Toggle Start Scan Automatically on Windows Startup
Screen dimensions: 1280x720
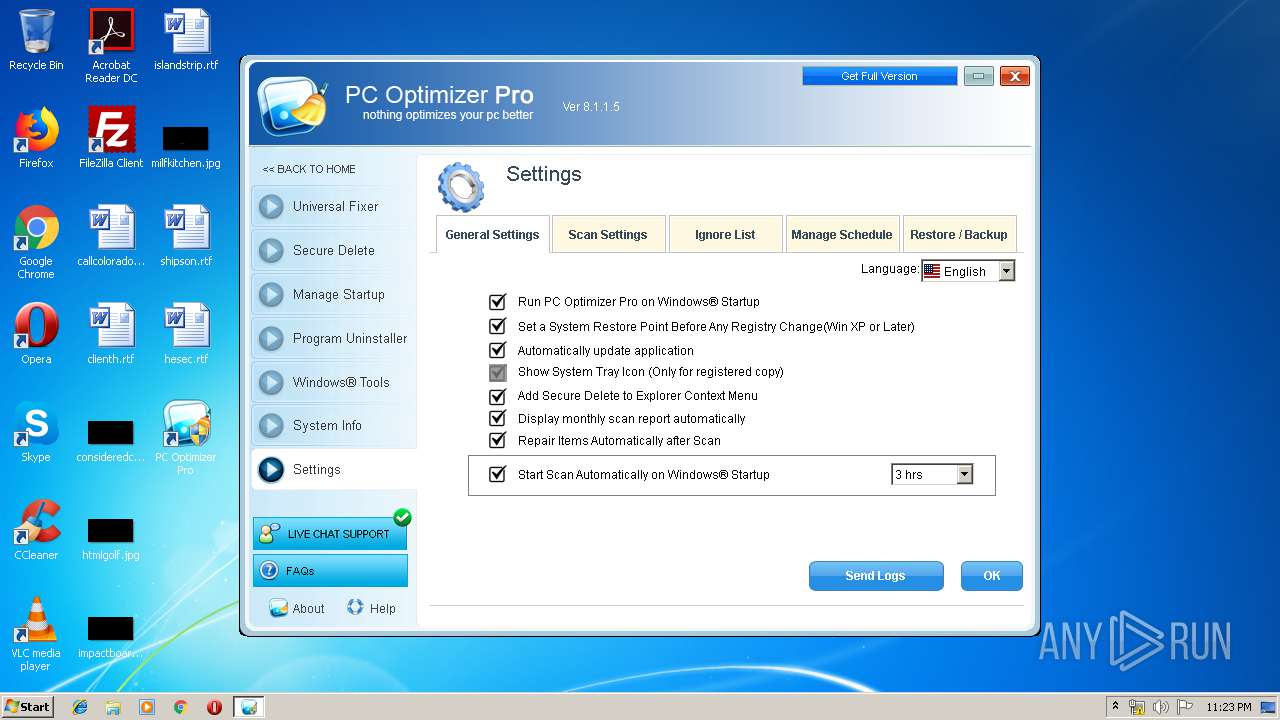click(x=497, y=474)
